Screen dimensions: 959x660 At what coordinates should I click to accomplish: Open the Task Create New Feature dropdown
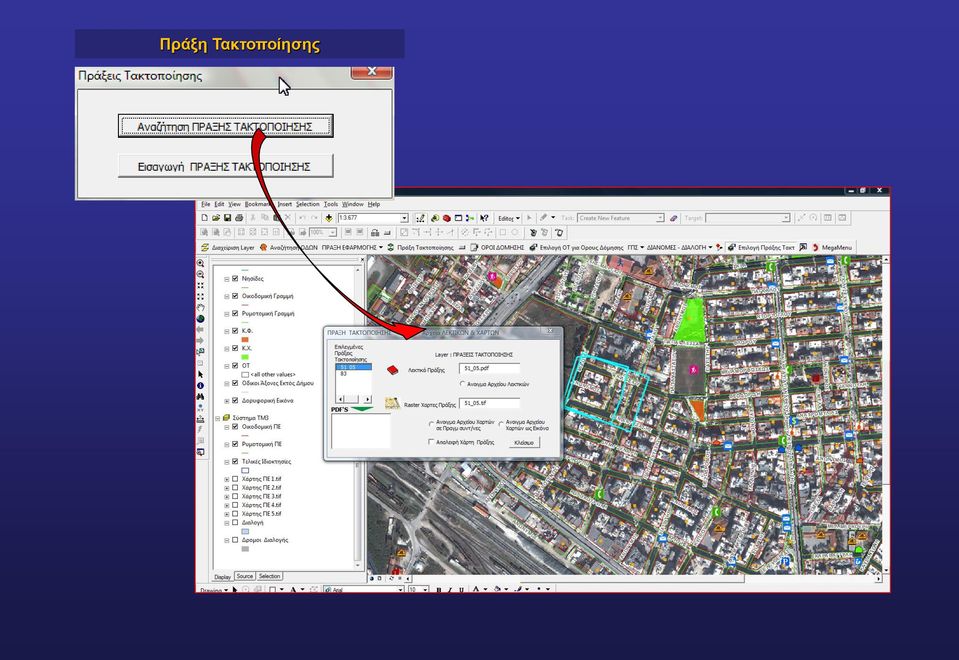click(660, 218)
